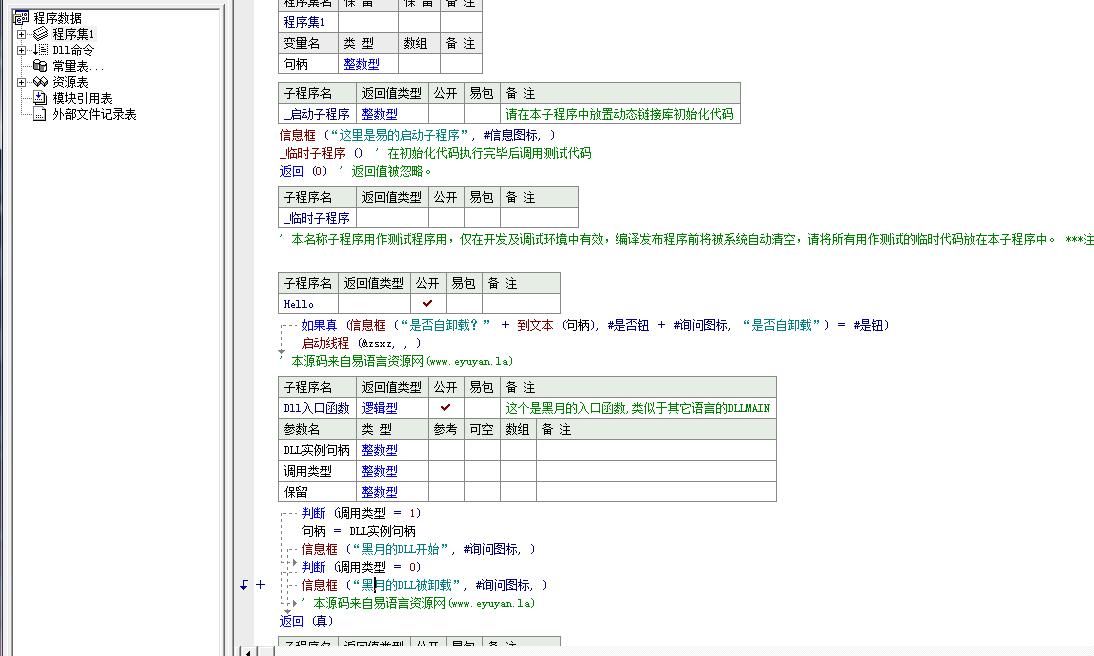Viewport: 1094px width, 656px height.
Task: Toggle 公开 checkmark for Dll入口函数
Action: pos(446,408)
